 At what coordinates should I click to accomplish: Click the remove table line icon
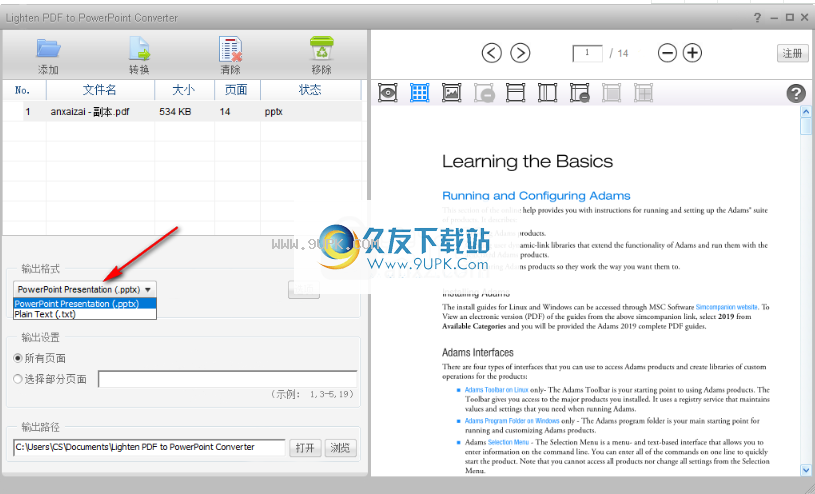(580, 93)
